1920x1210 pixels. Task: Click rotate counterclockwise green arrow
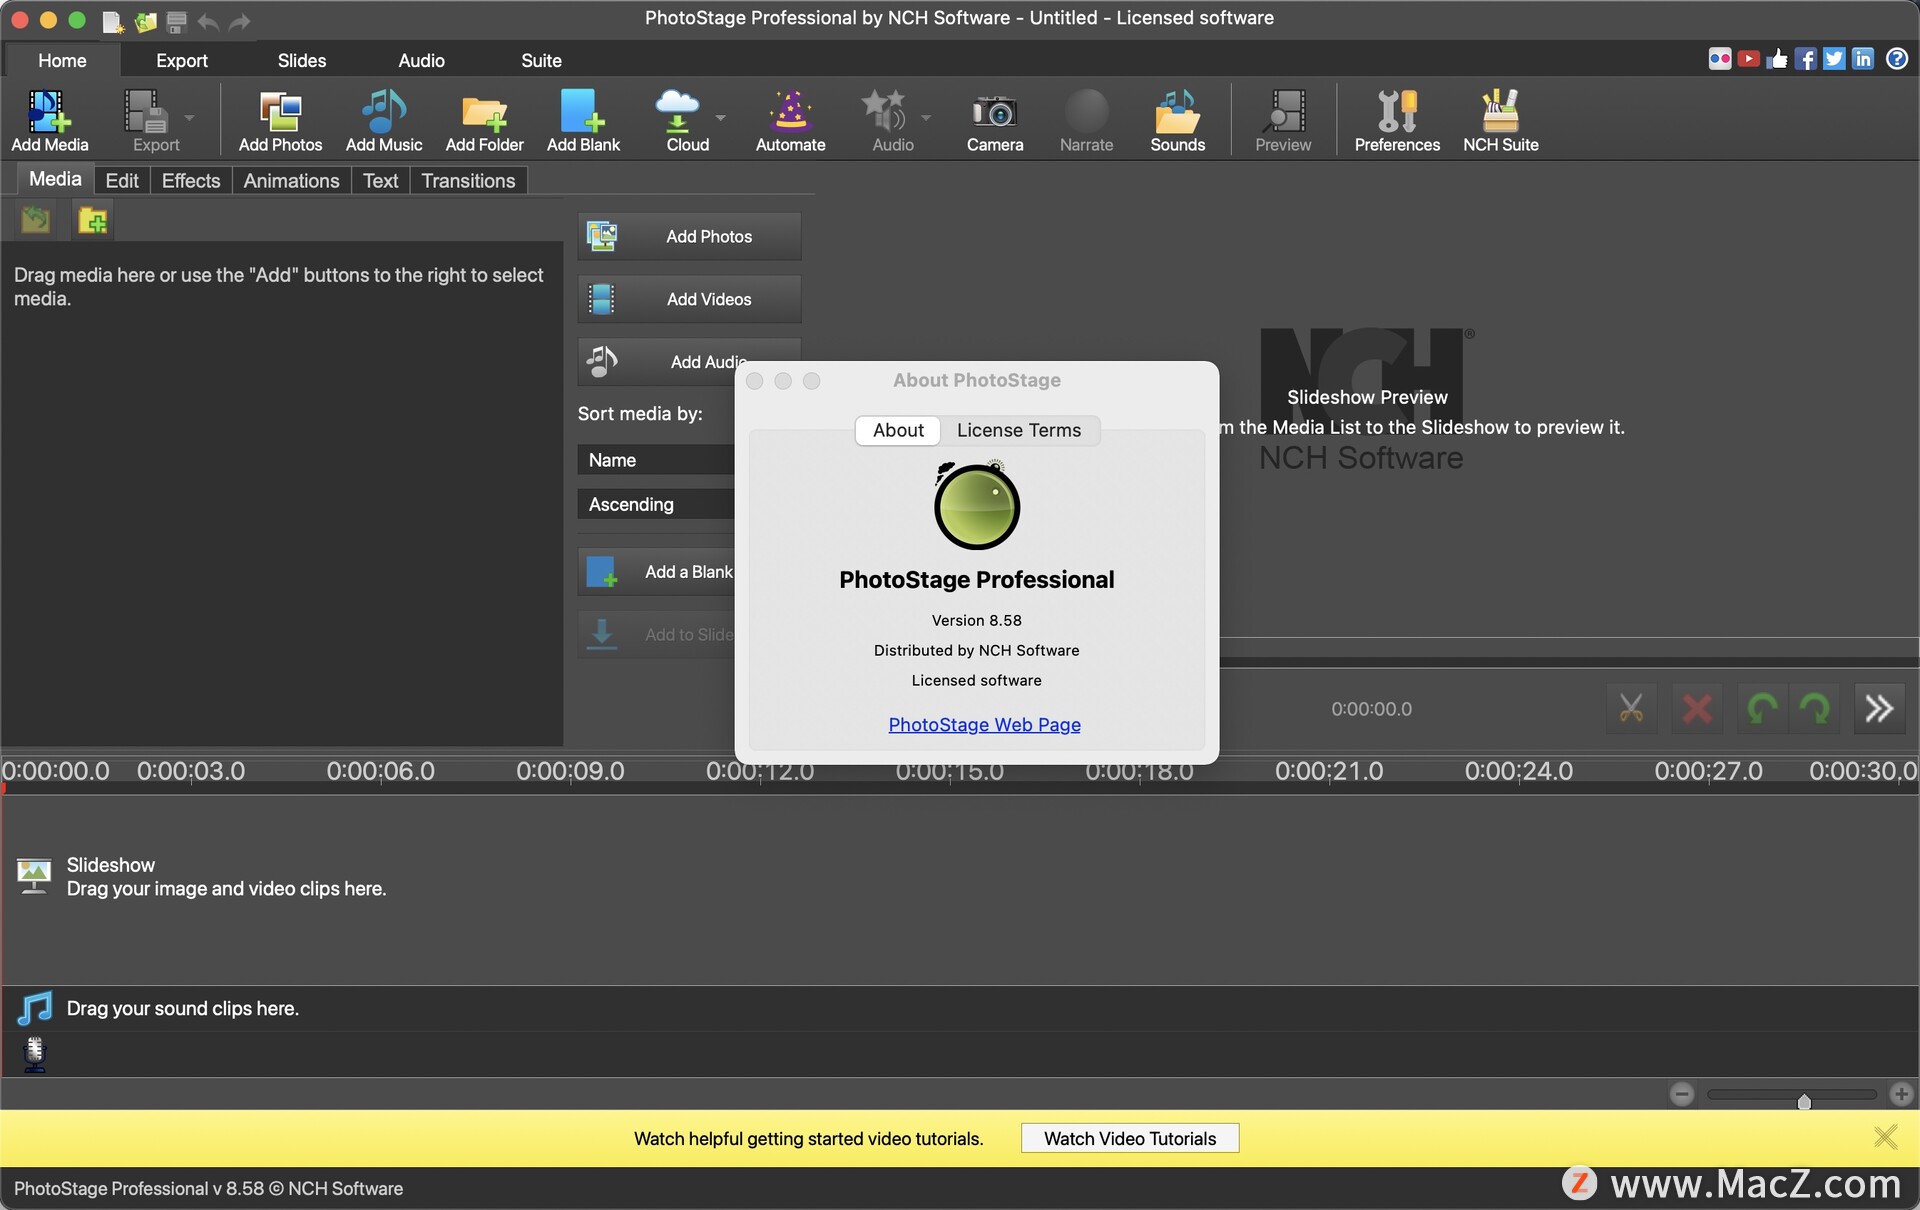click(1761, 709)
